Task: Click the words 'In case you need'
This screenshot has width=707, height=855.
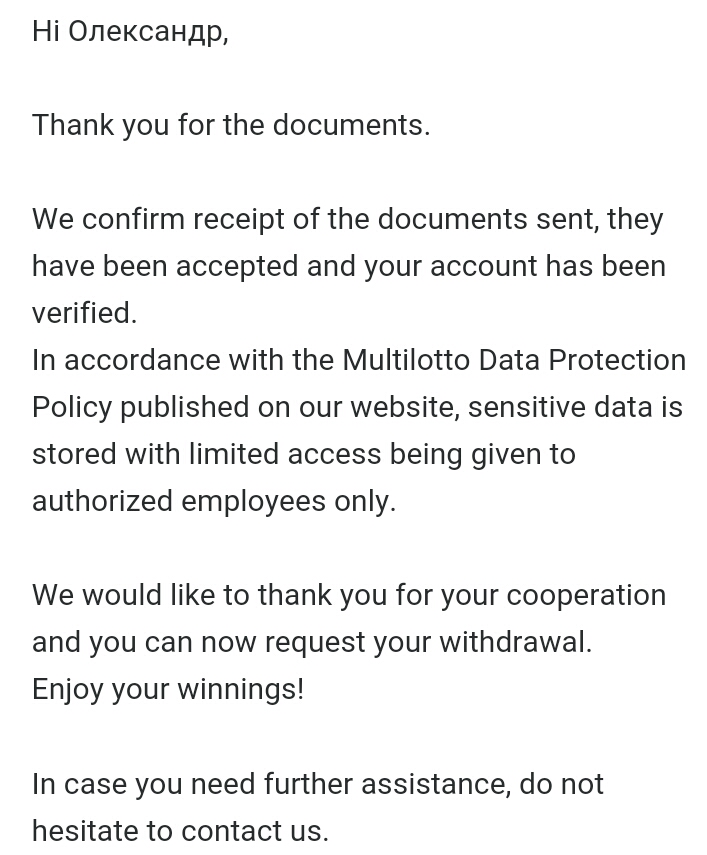Action: (143, 784)
